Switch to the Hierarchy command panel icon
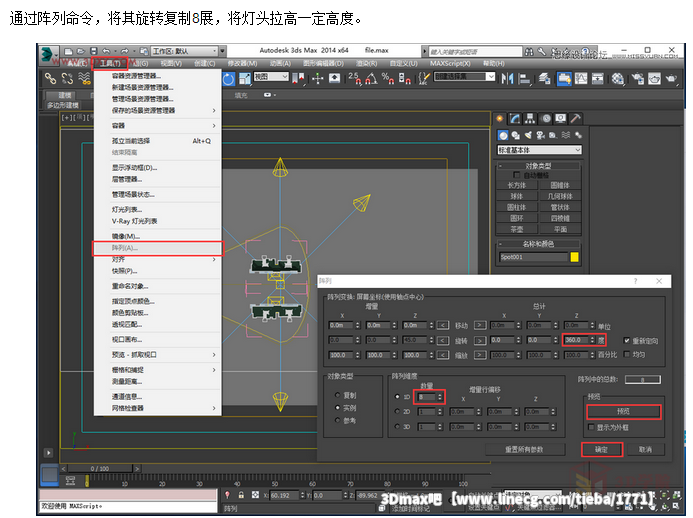The height and width of the screenshot is (518, 693). coord(529,118)
